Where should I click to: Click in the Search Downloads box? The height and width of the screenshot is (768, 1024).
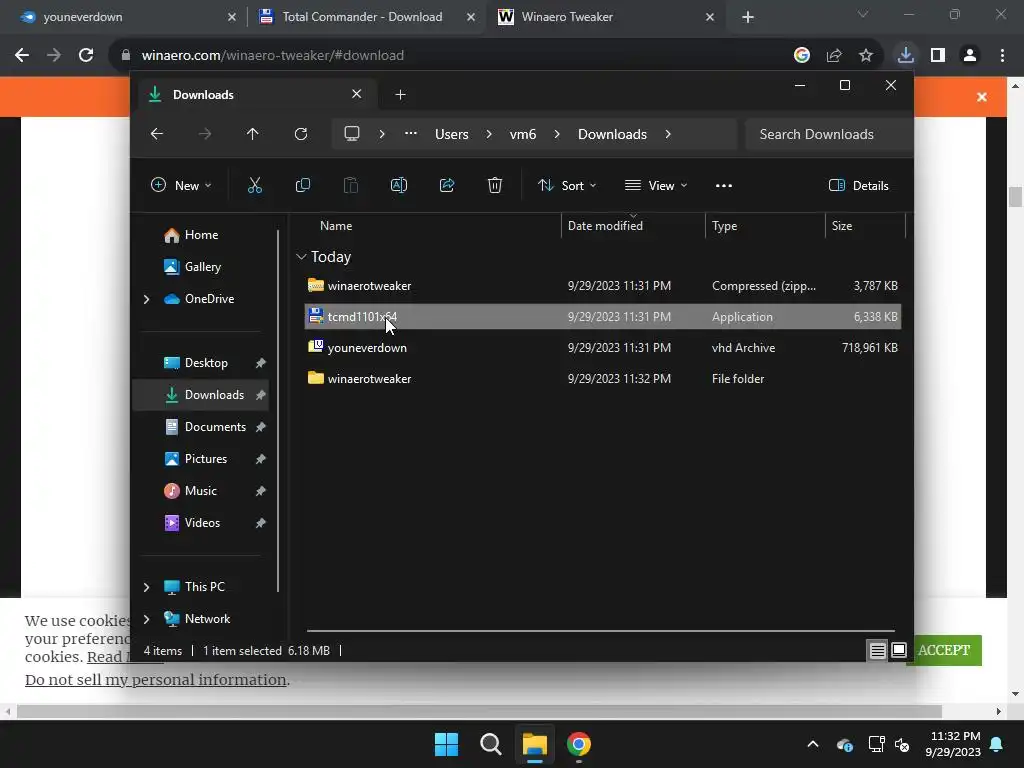(828, 134)
